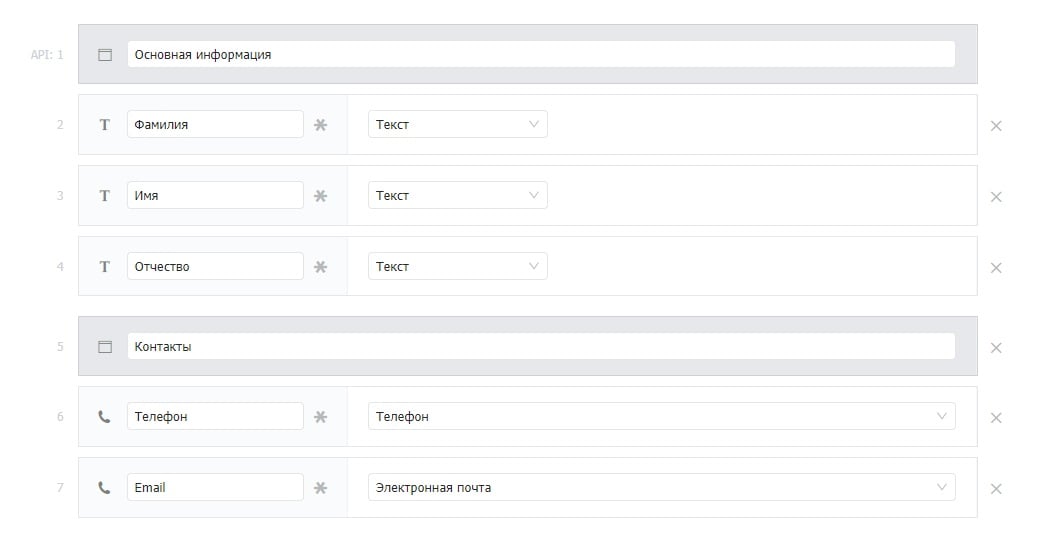Expand the Электронная почта type dropdown
1039x552 pixels.
661,488
